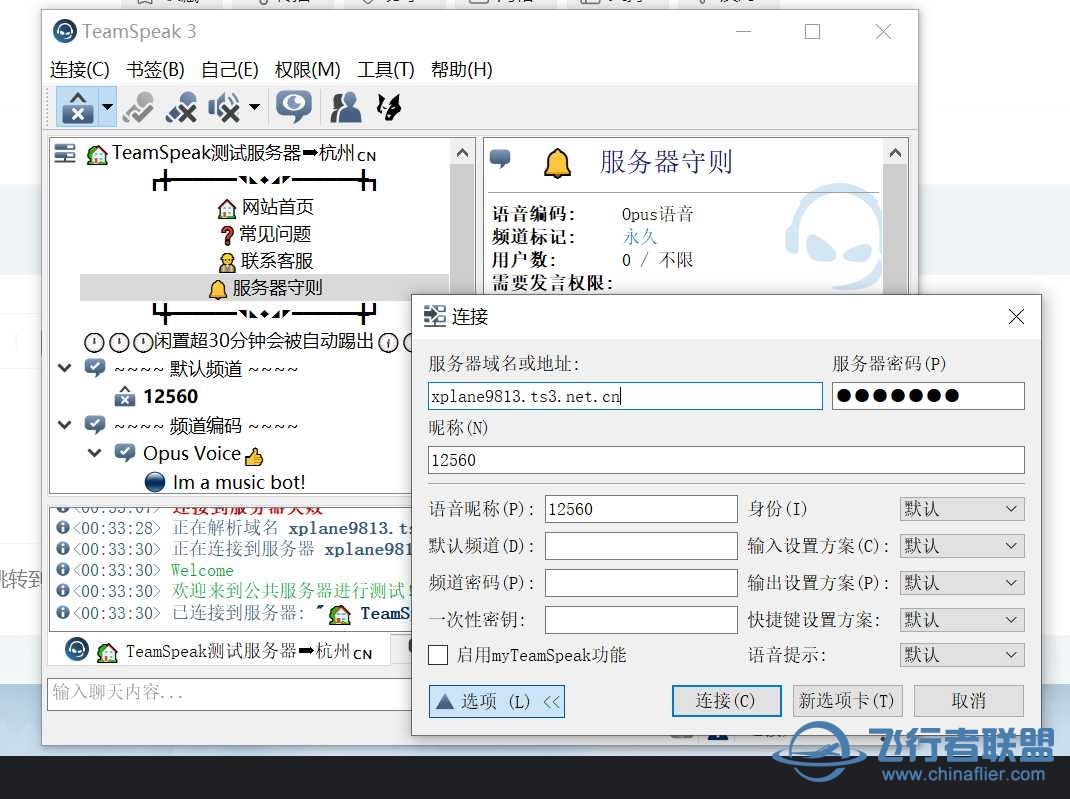Viewport: 1070px width, 799px height.
Task: Collapse the 选项 section in connect dialog
Action: click(x=496, y=701)
